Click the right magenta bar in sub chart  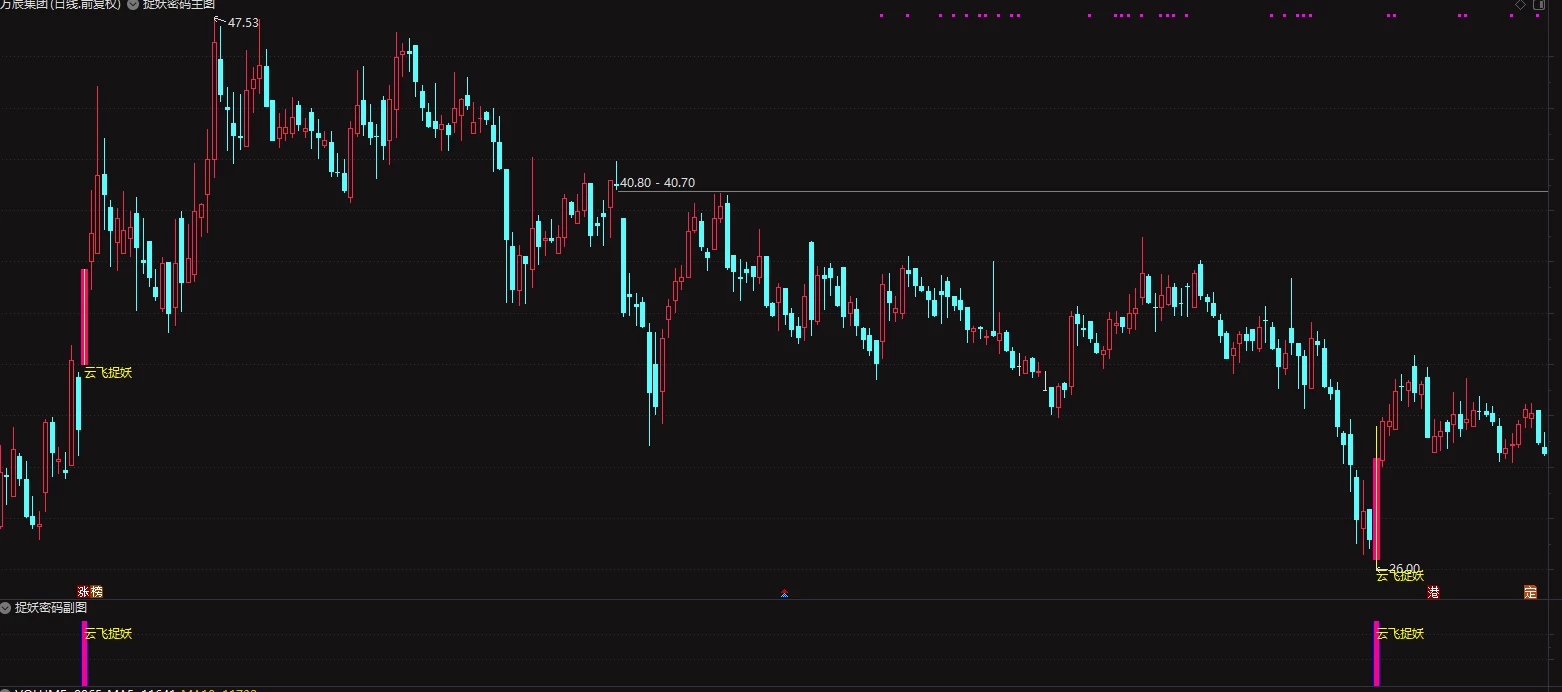point(1376,653)
